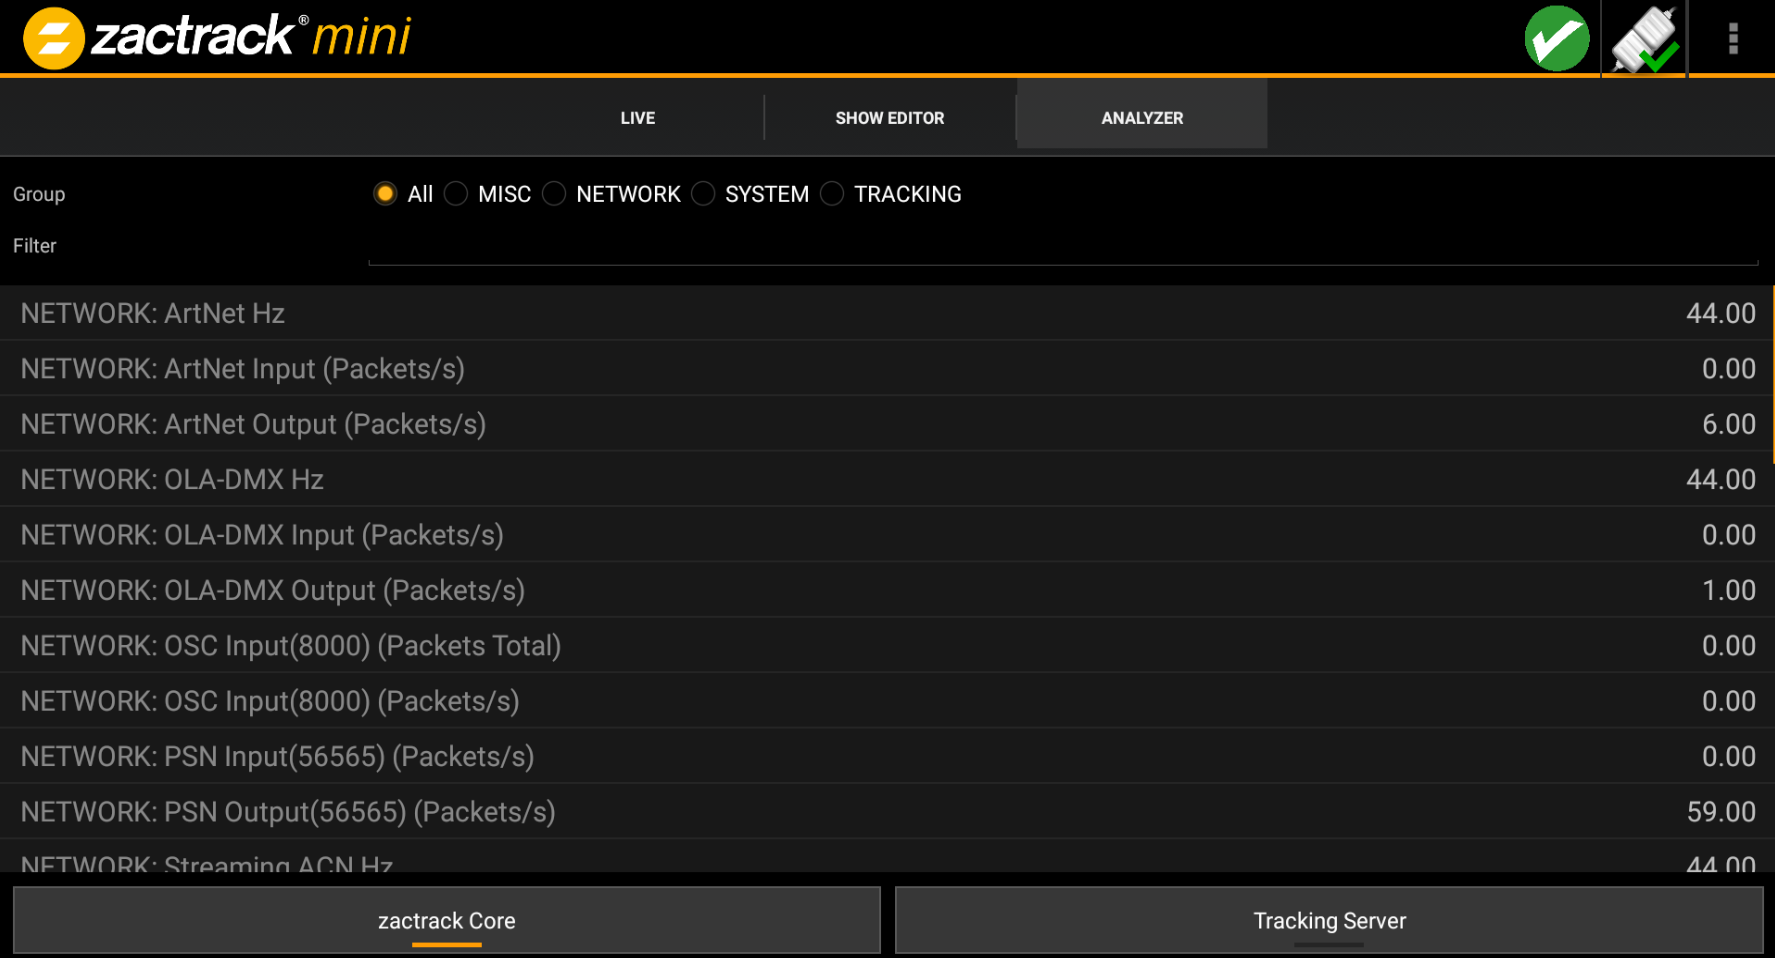Open the SHOW EDITOR tab
Viewport: 1775px width, 958px height.
889,118
